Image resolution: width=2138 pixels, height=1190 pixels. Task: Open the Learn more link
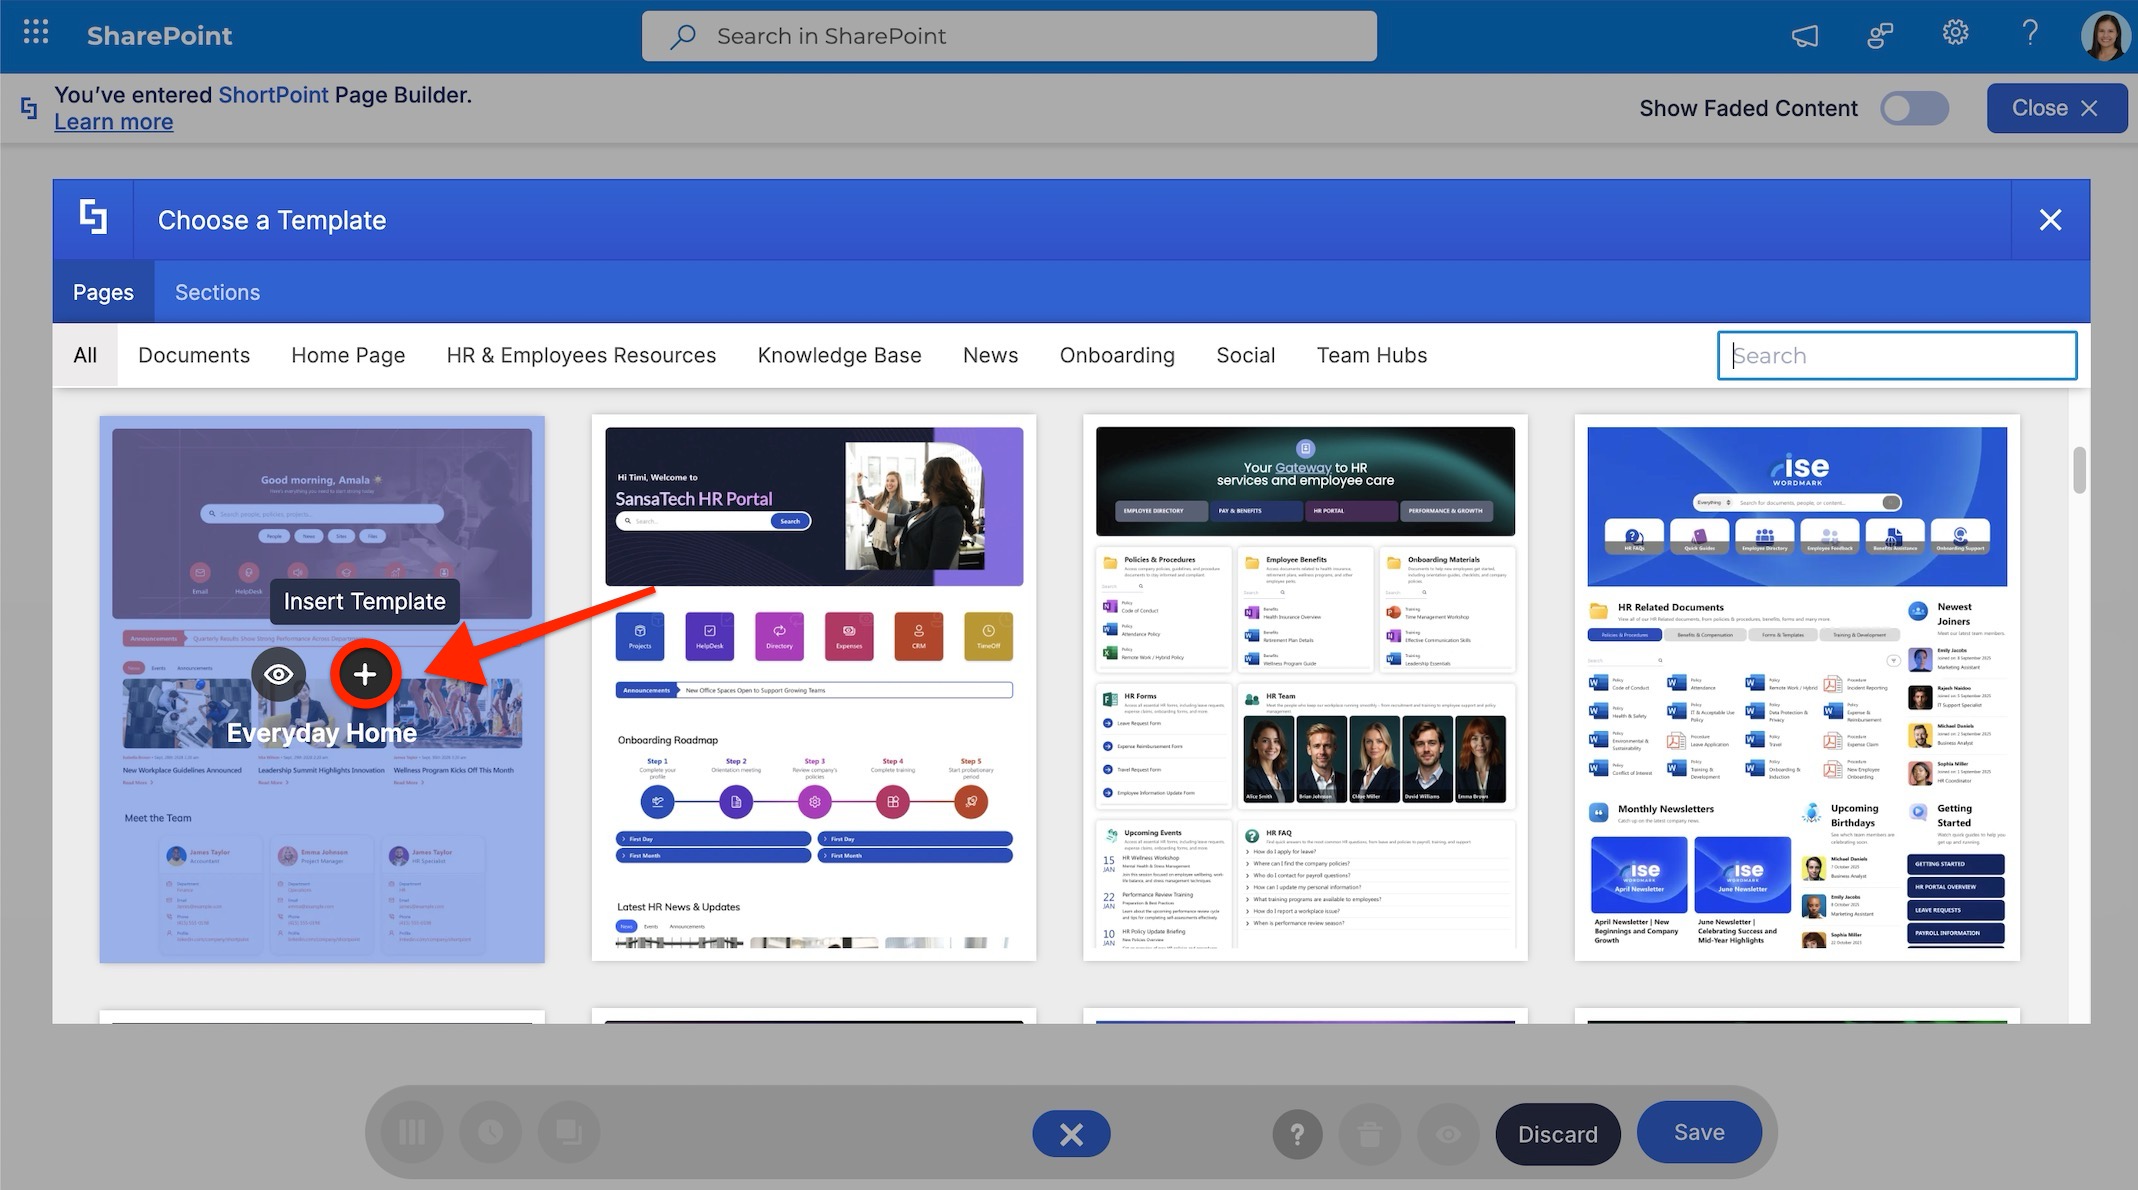[x=113, y=122]
